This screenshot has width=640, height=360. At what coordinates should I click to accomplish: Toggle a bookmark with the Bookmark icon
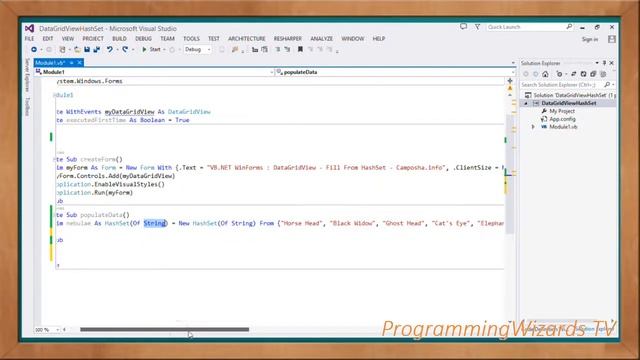300,49
